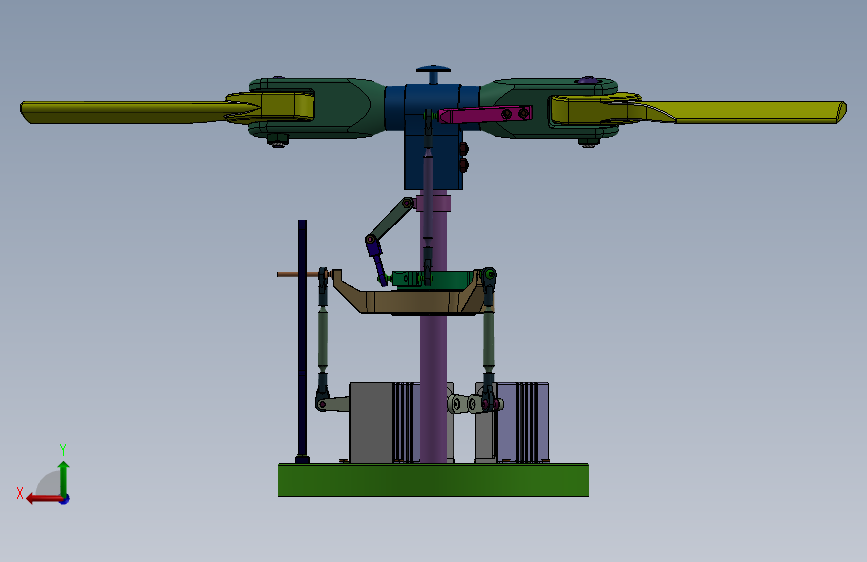
Task: Select the green upper scissor link arm
Action: [391, 220]
